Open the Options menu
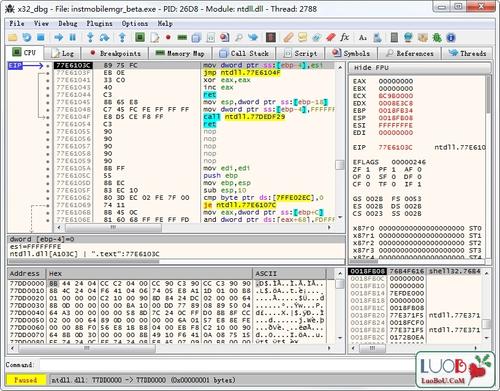Viewport: 500px width, 391px height. pyautogui.click(x=135, y=23)
